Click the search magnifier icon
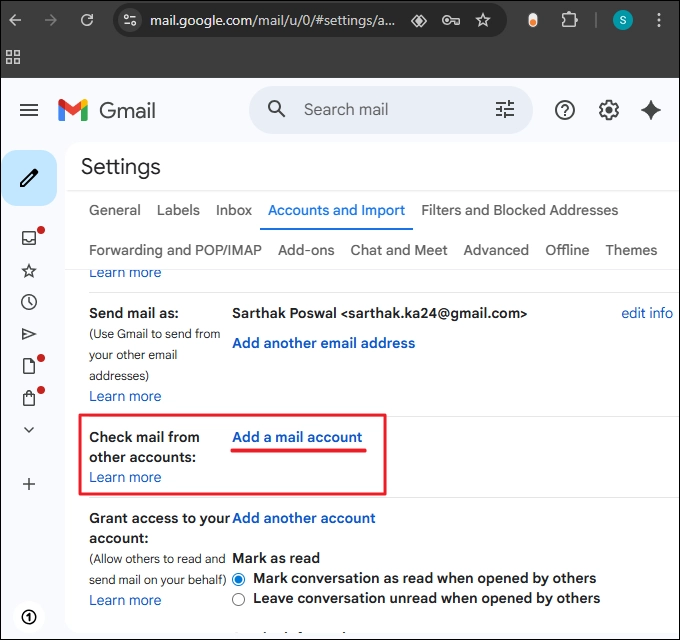Viewport: 680px width, 640px height. point(276,109)
